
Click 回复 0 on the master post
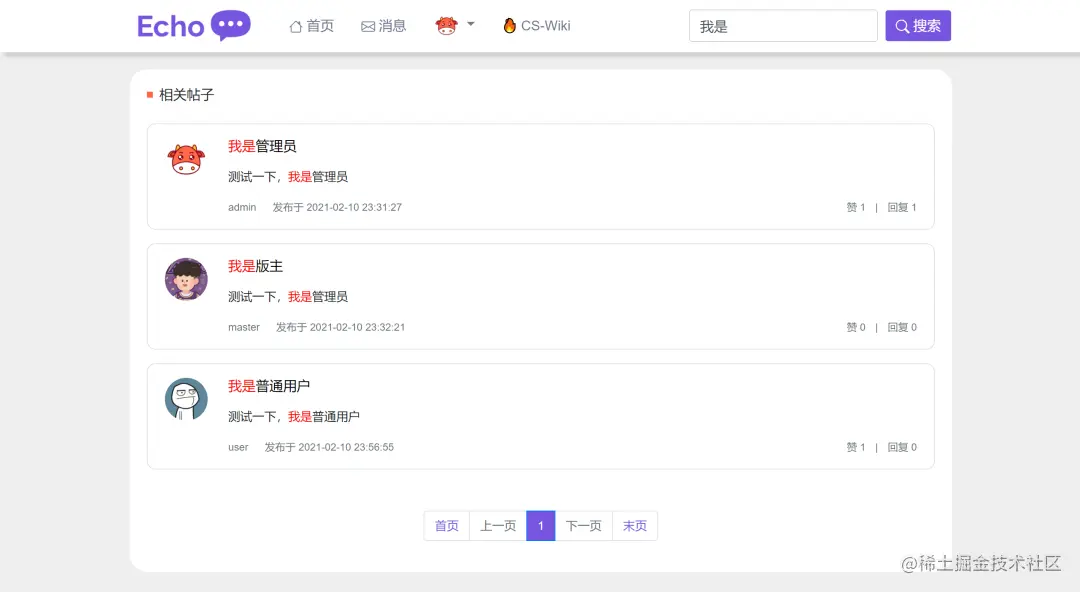(901, 327)
